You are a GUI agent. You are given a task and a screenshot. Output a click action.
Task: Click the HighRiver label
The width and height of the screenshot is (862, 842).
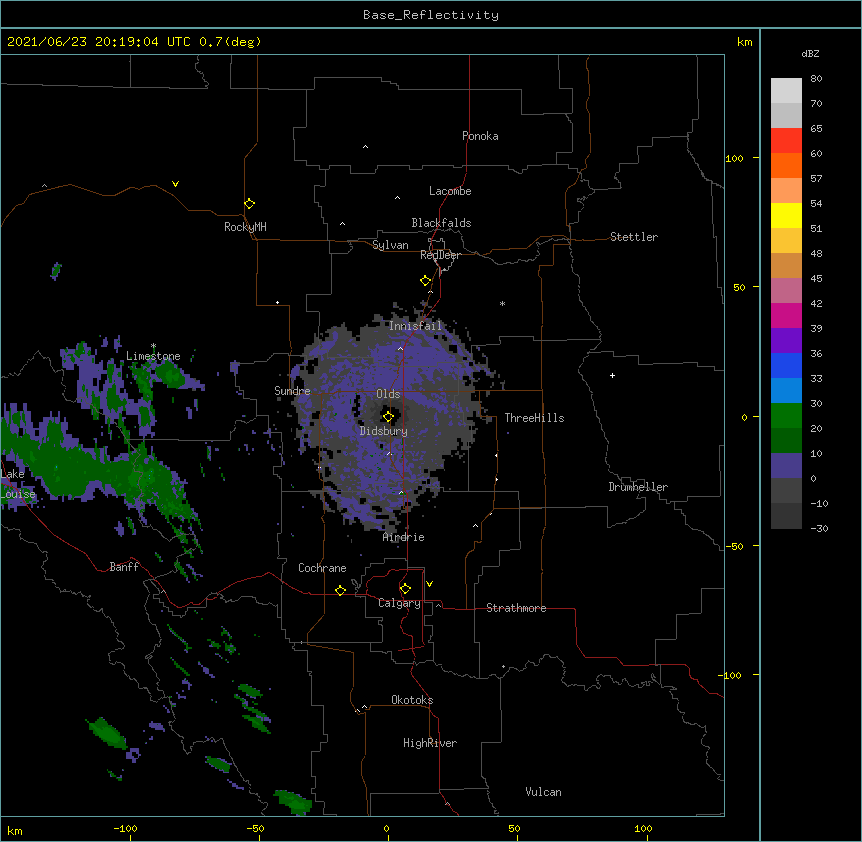[429, 743]
